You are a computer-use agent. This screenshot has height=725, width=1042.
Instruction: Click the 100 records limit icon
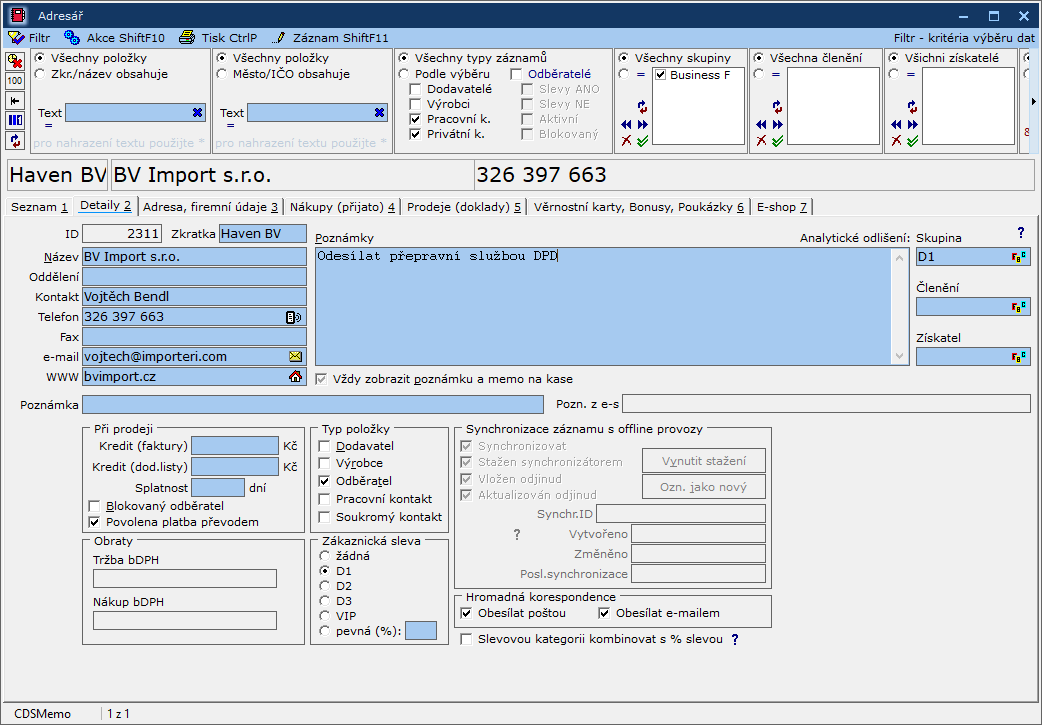tap(15, 81)
